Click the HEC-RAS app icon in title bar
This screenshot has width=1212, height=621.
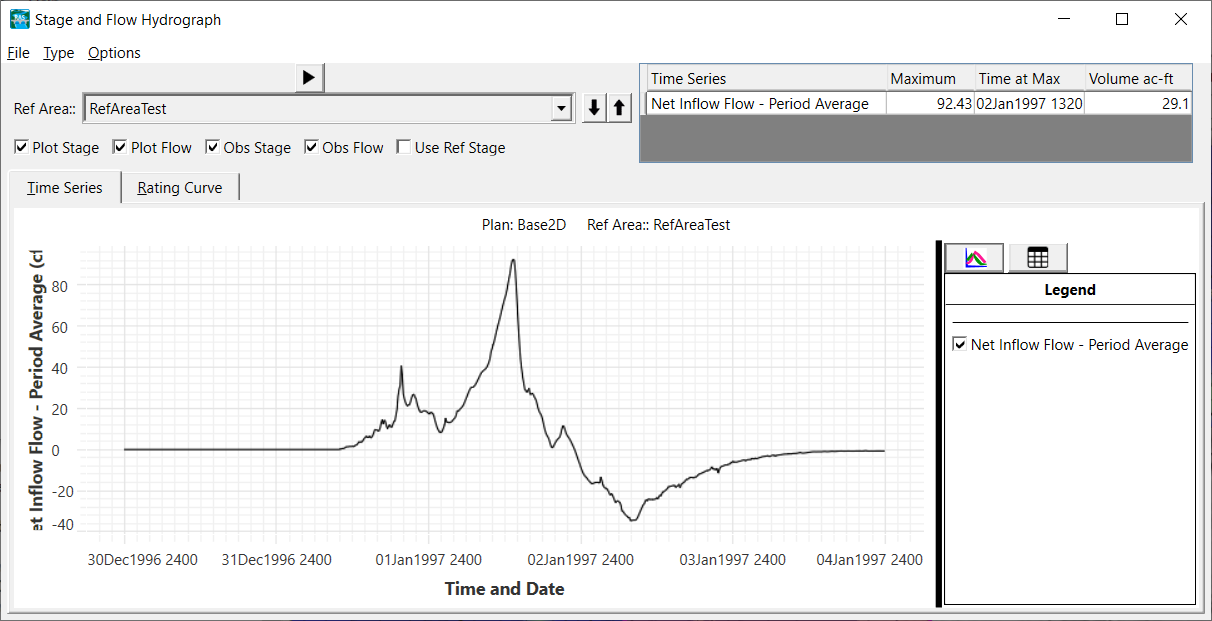(x=19, y=19)
